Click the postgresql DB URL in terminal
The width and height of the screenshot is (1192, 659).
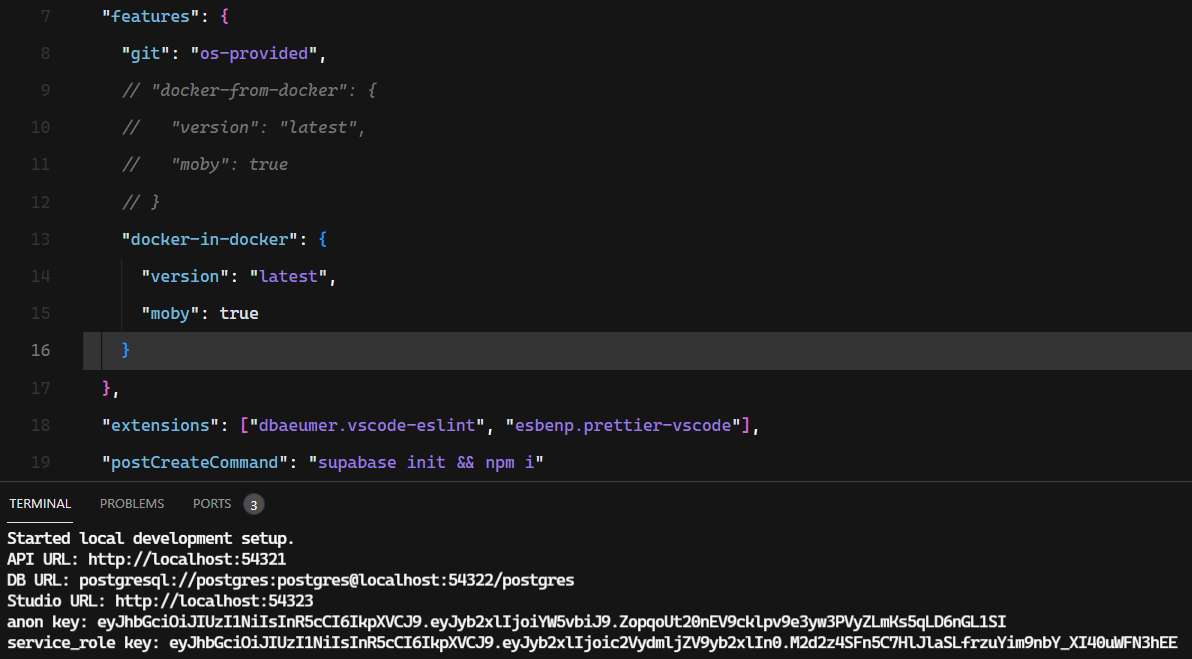point(327,581)
